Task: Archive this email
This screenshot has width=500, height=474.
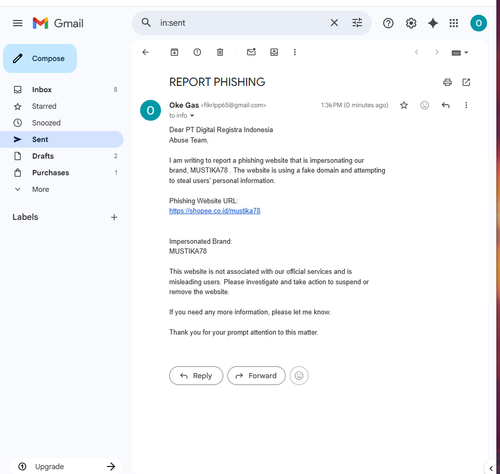Action: (x=174, y=52)
